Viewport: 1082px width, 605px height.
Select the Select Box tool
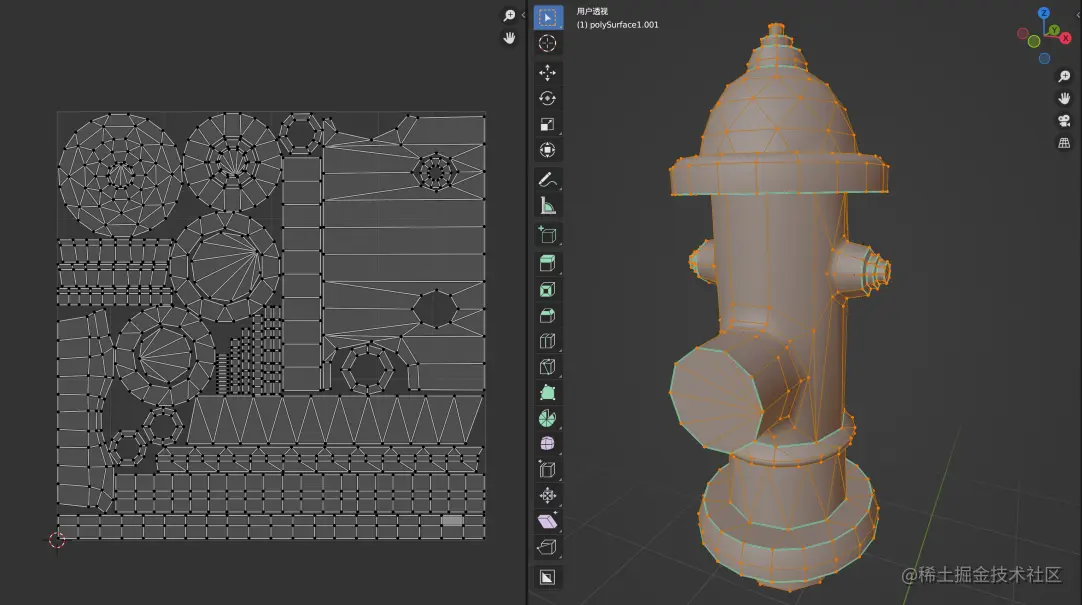coord(548,17)
